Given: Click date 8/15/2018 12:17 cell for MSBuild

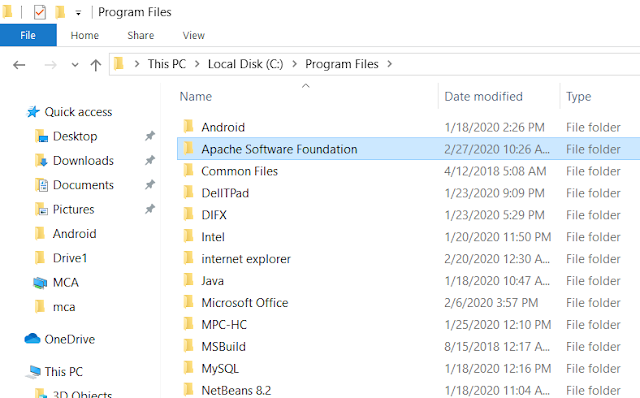Looking at the screenshot, I should pyautogui.click(x=497, y=347).
